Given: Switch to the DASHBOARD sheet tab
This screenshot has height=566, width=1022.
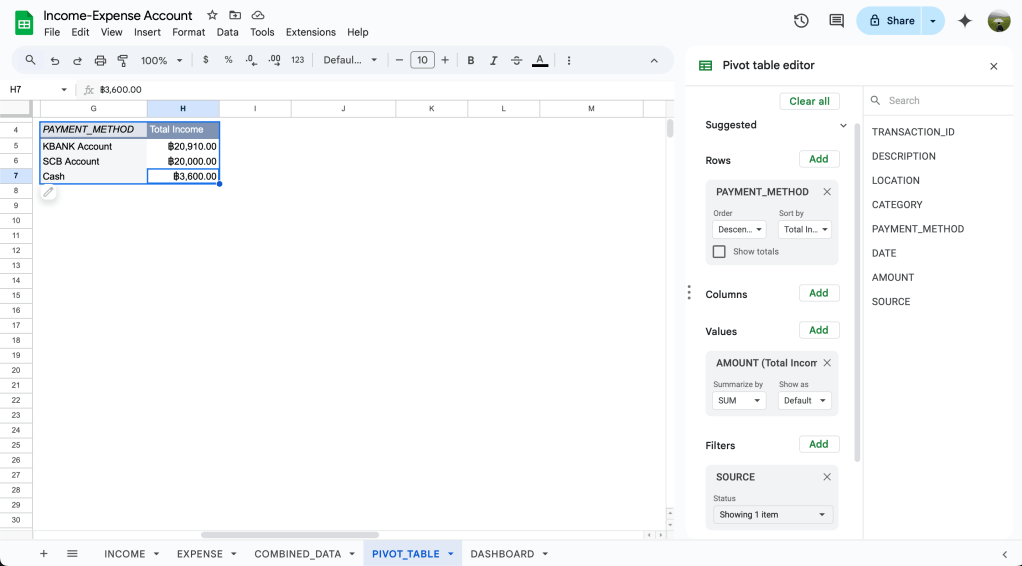Looking at the screenshot, I should pos(502,554).
